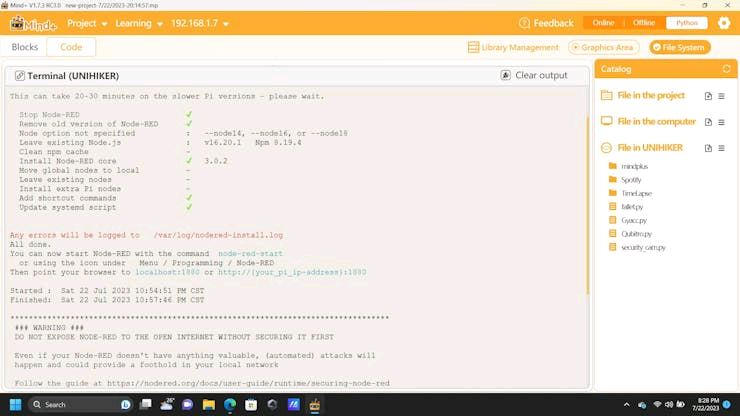Select the Code tab
The height and width of the screenshot is (416, 740).
pos(71,47)
